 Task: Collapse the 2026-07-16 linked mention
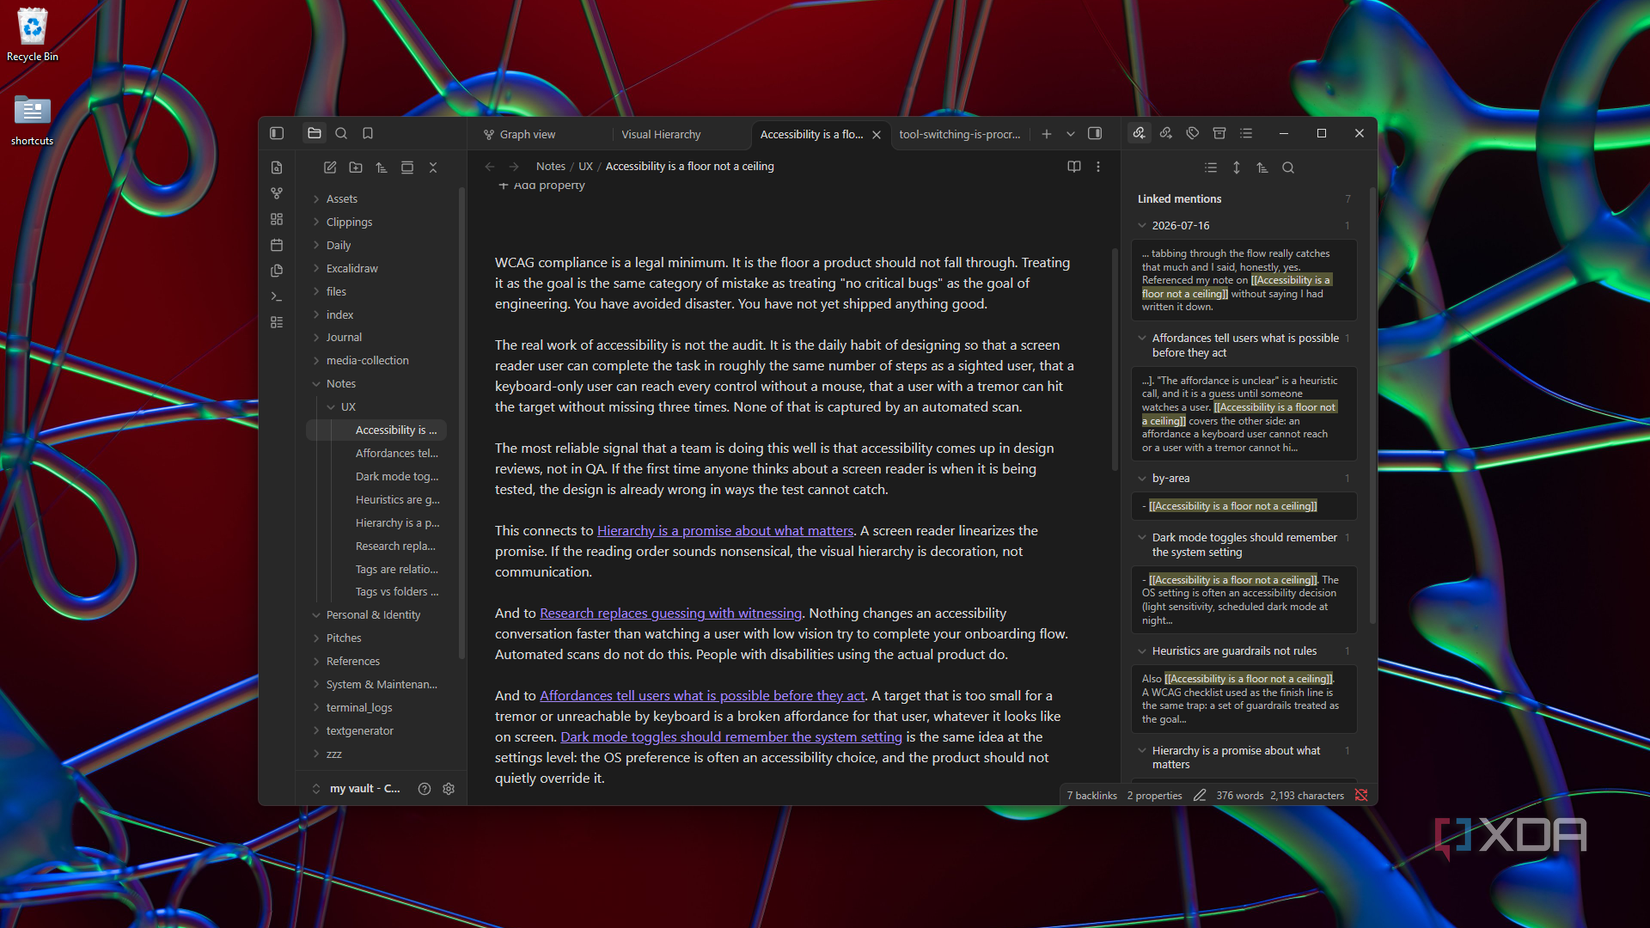[1142, 226]
